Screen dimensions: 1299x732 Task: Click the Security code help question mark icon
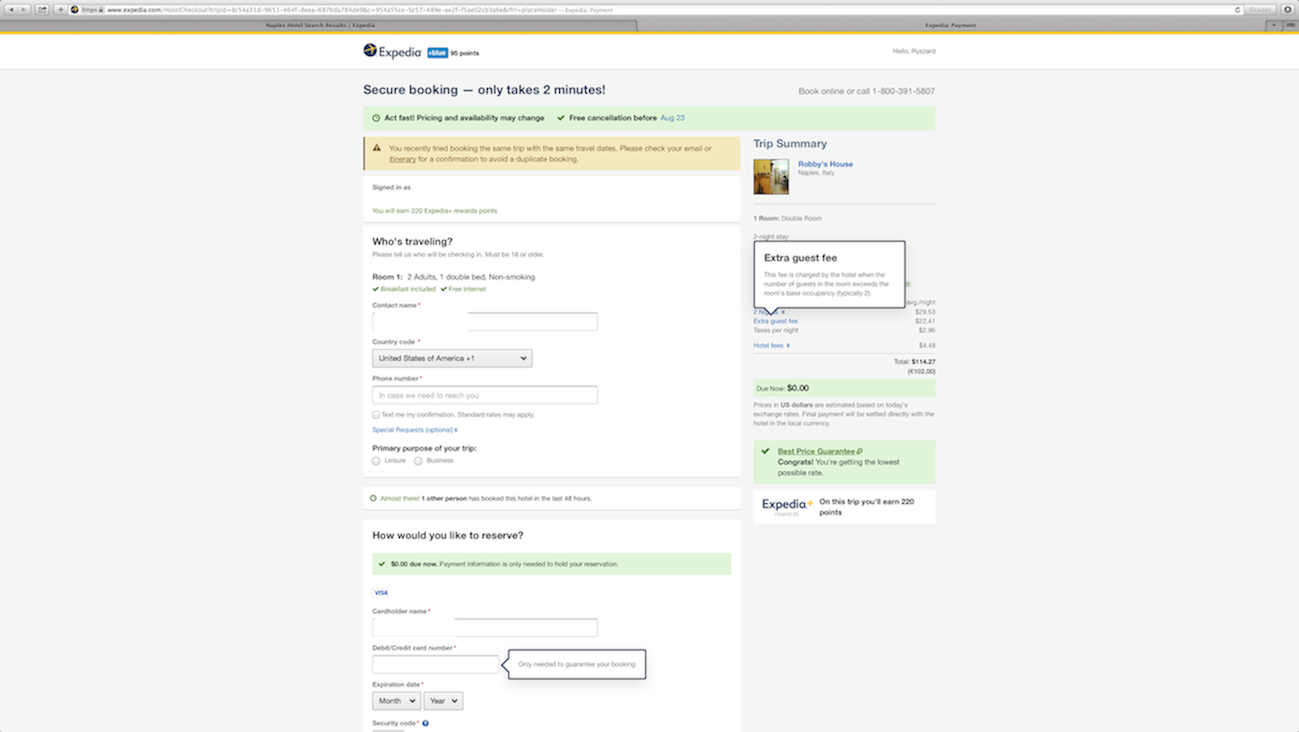click(x=425, y=723)
